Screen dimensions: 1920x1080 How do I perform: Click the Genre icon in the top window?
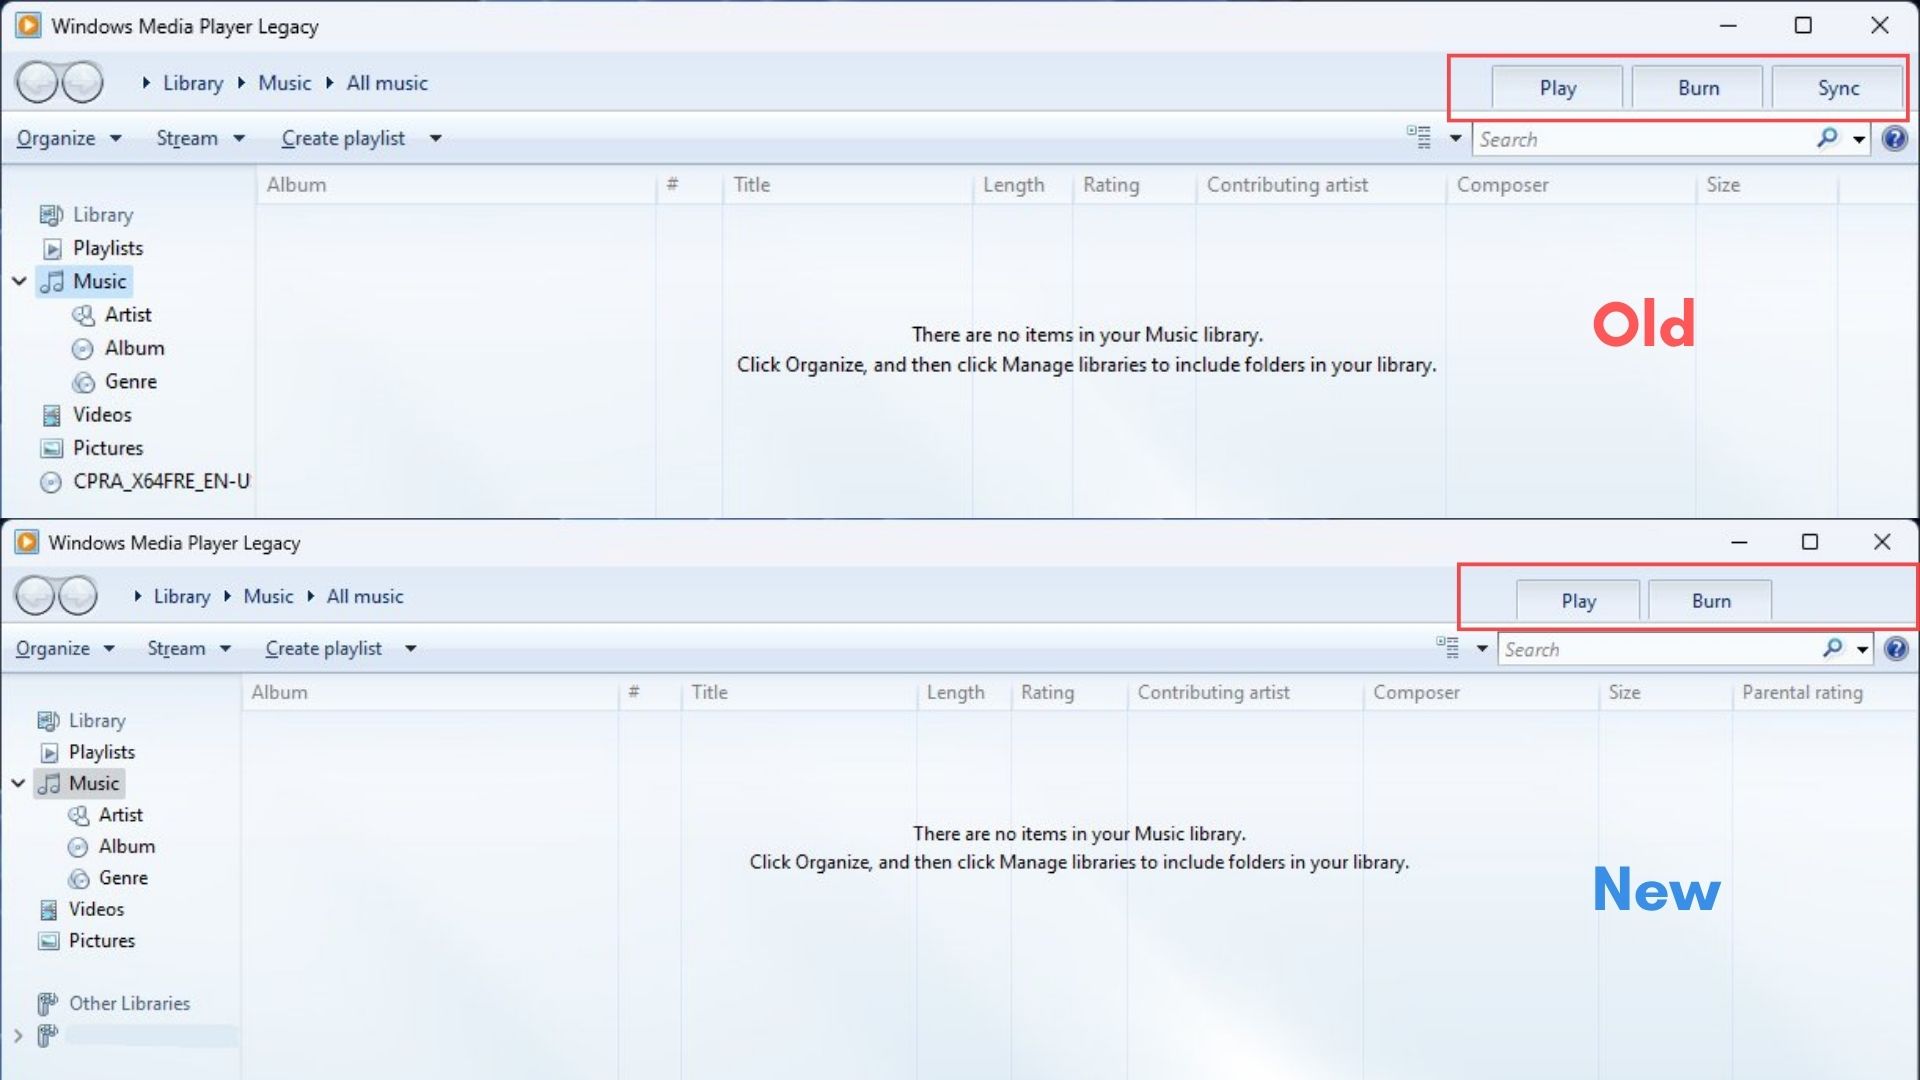(x=84, y=382)
